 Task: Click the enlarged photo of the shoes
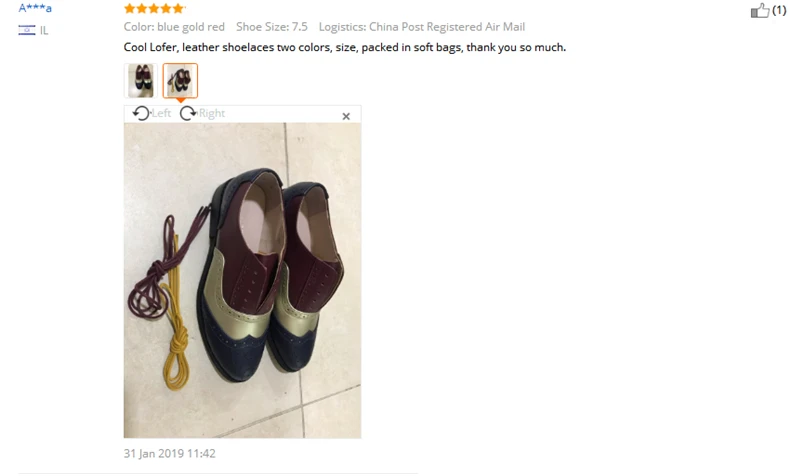pyautogui.click(x=242, y=281)
